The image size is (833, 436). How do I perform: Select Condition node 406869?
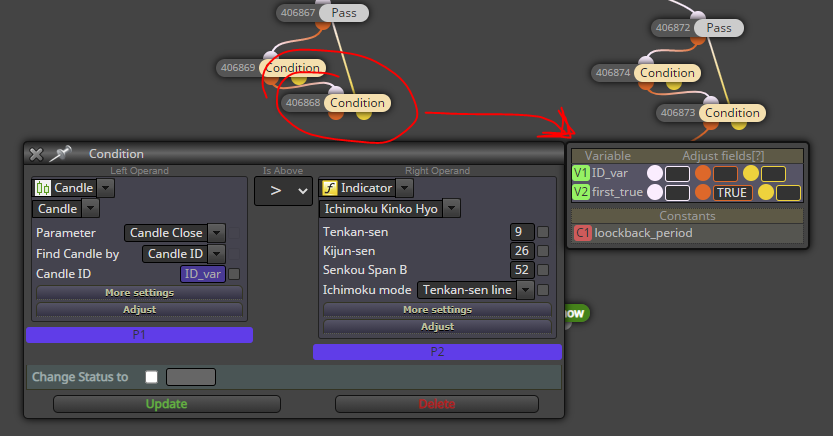pos(293,68)
